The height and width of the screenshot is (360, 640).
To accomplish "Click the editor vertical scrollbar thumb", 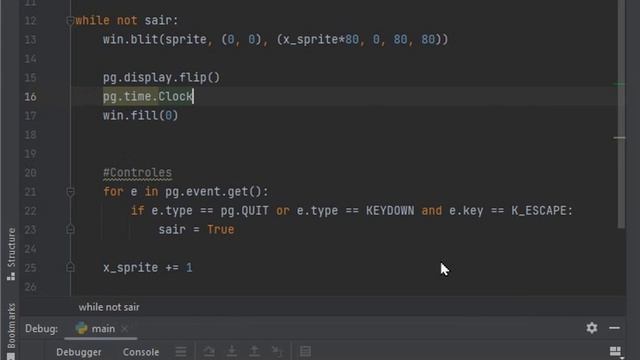I will (621, 114).
